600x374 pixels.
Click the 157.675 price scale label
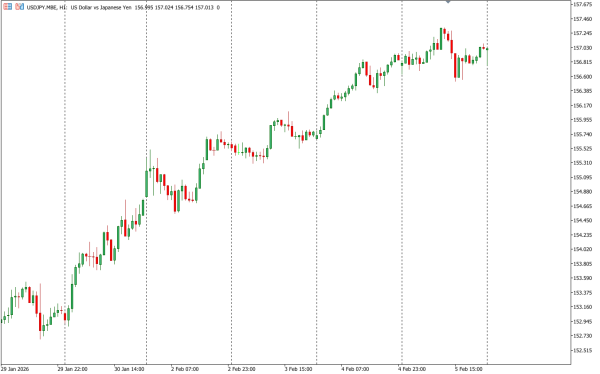pyautogui.click(x=582, y=5)
